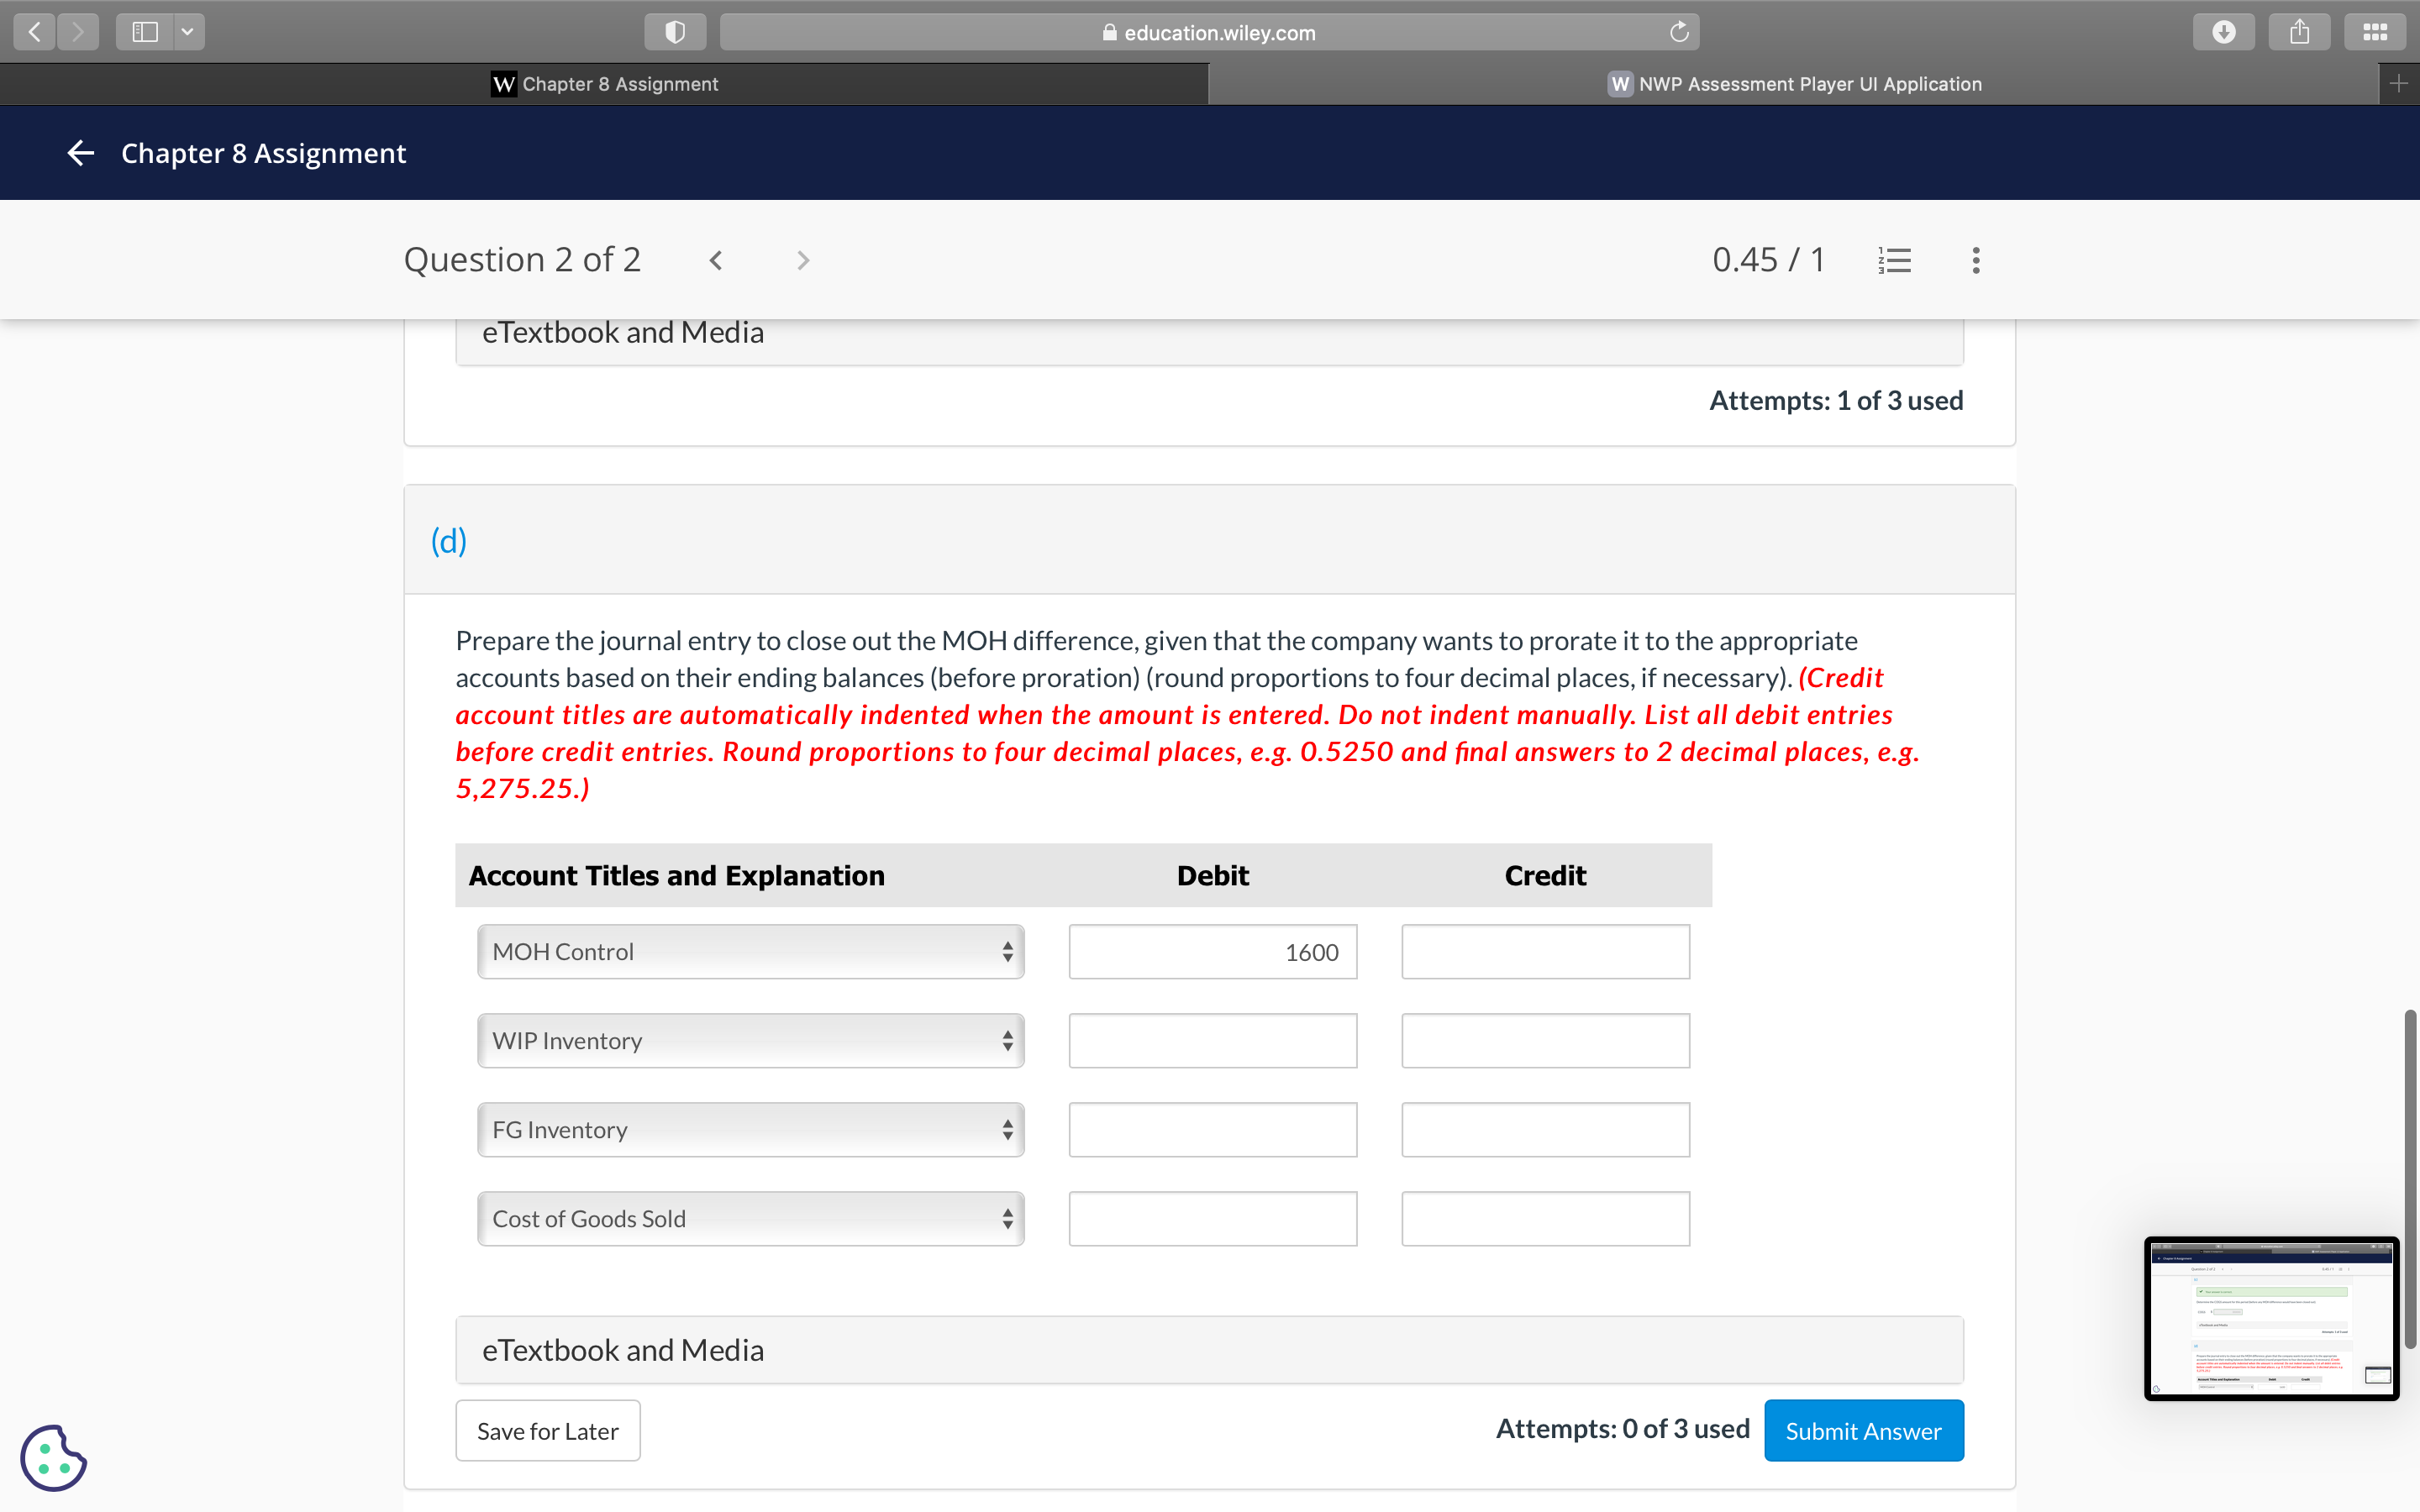Toggle the Safari sidebar button

146,32
